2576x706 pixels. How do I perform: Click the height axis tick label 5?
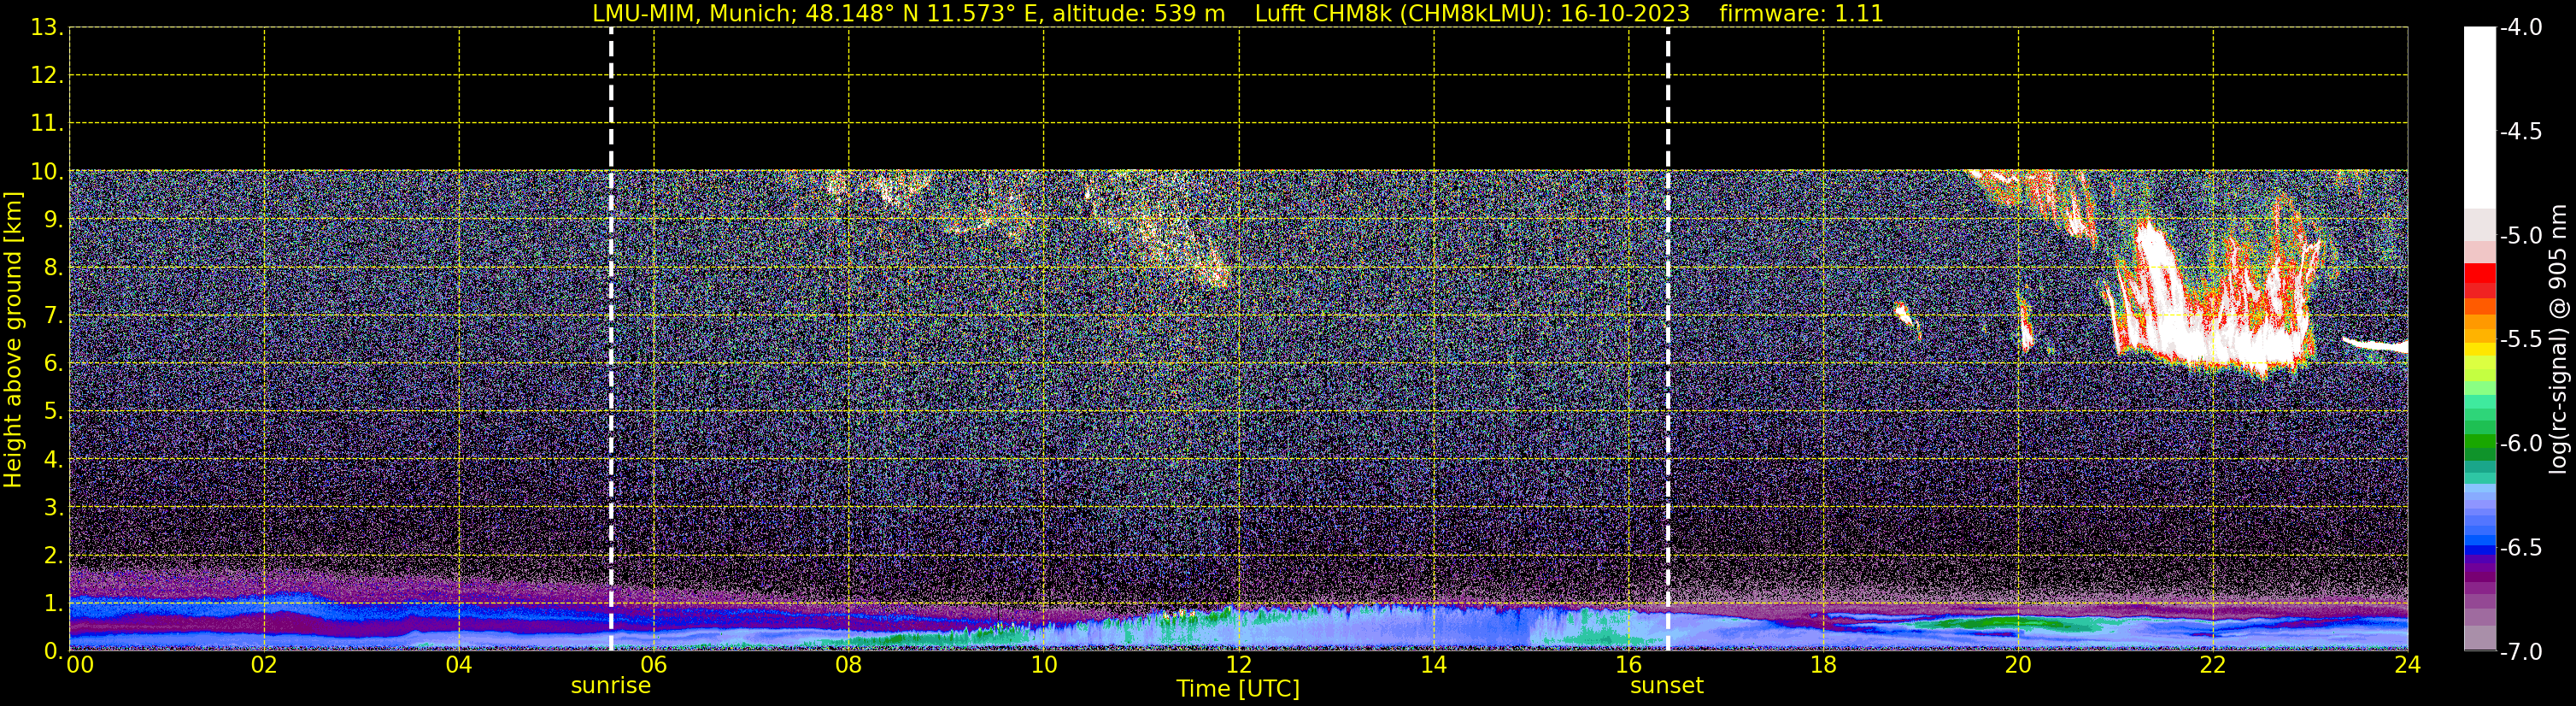coord(52,412)
